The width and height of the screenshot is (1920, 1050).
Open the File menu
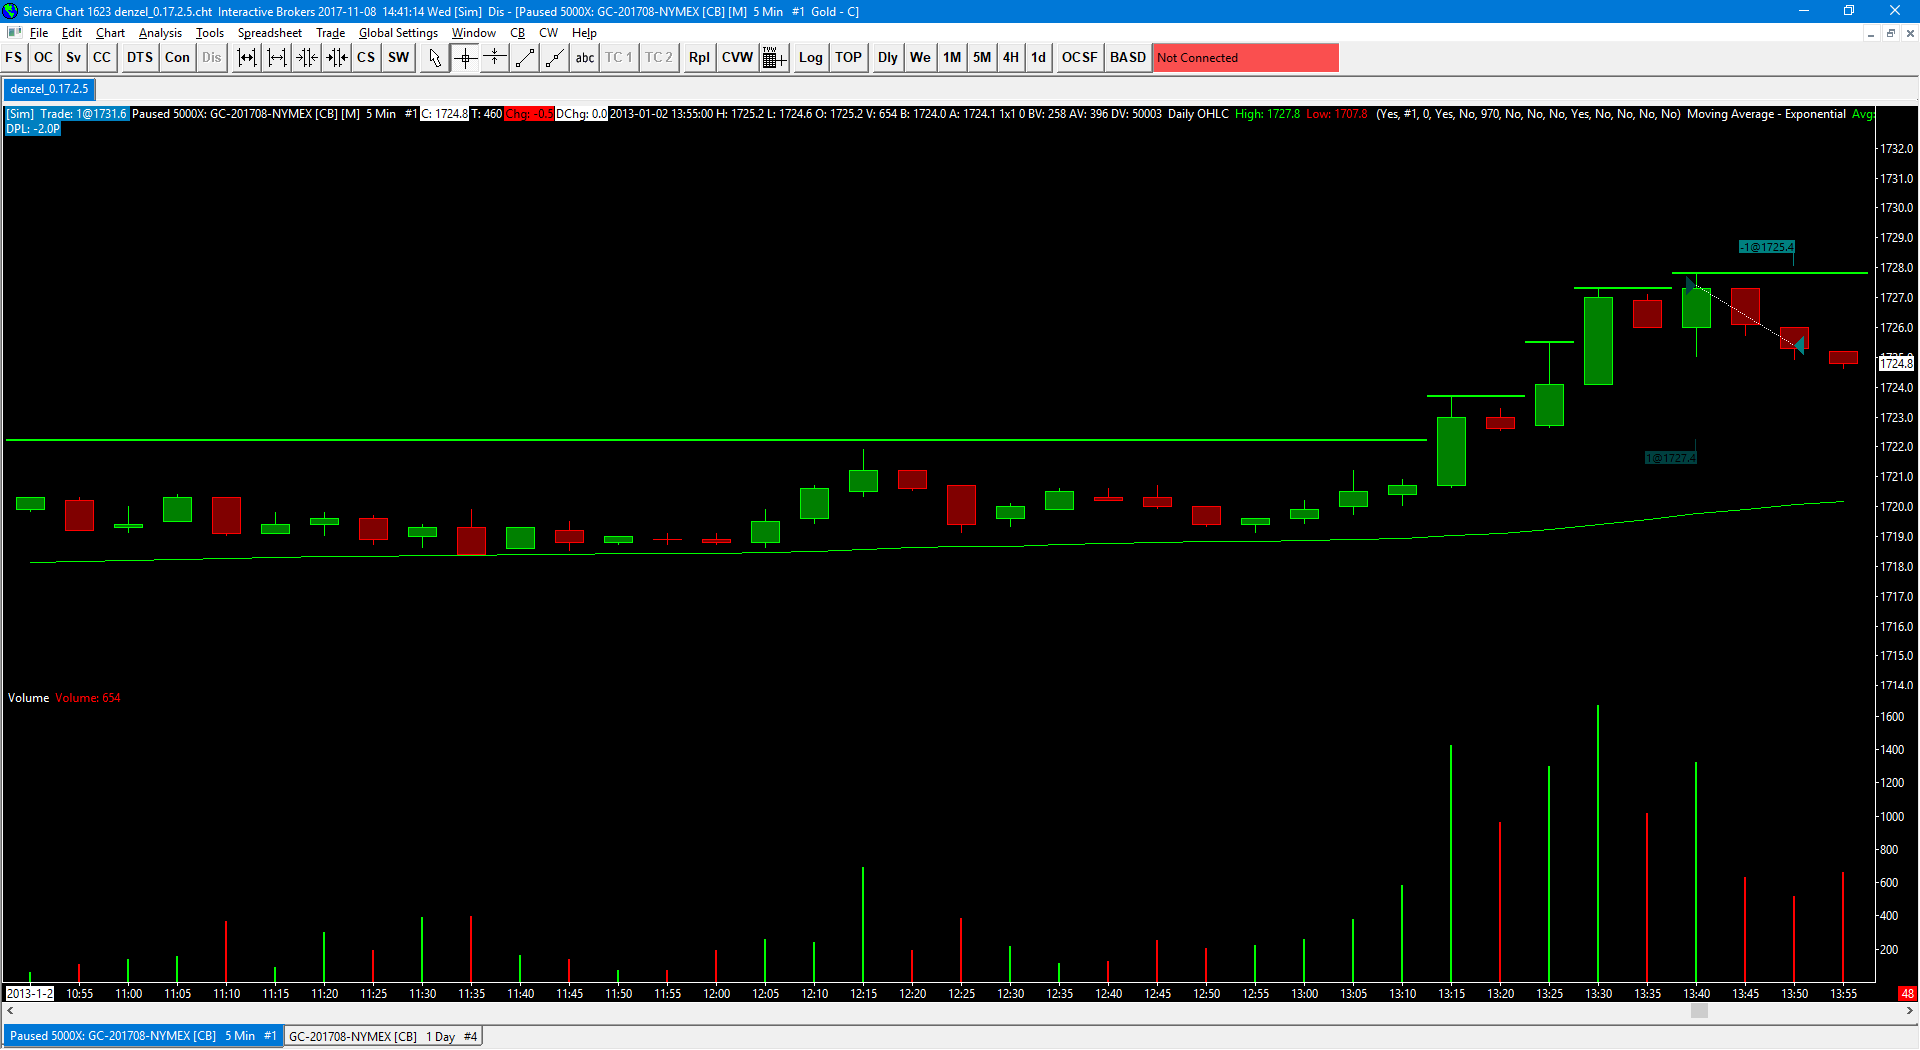pyautogui.click(x=39, y=33)
